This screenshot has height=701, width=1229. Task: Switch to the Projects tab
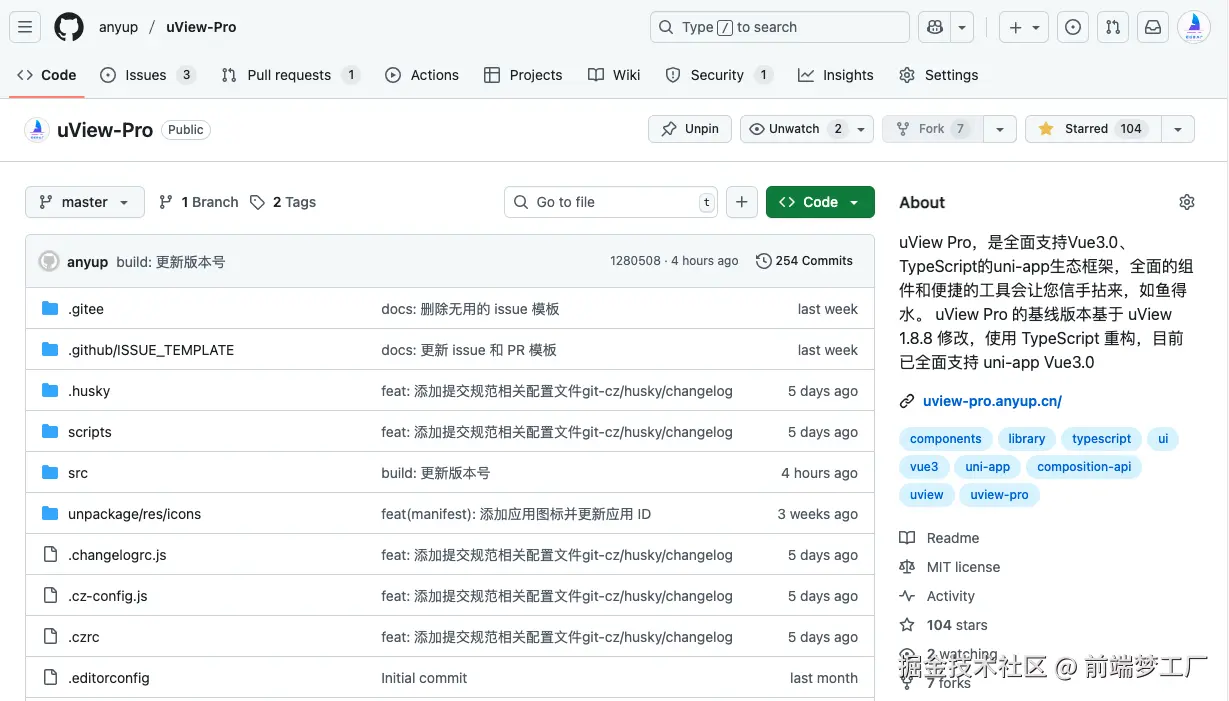pos(523,75)
